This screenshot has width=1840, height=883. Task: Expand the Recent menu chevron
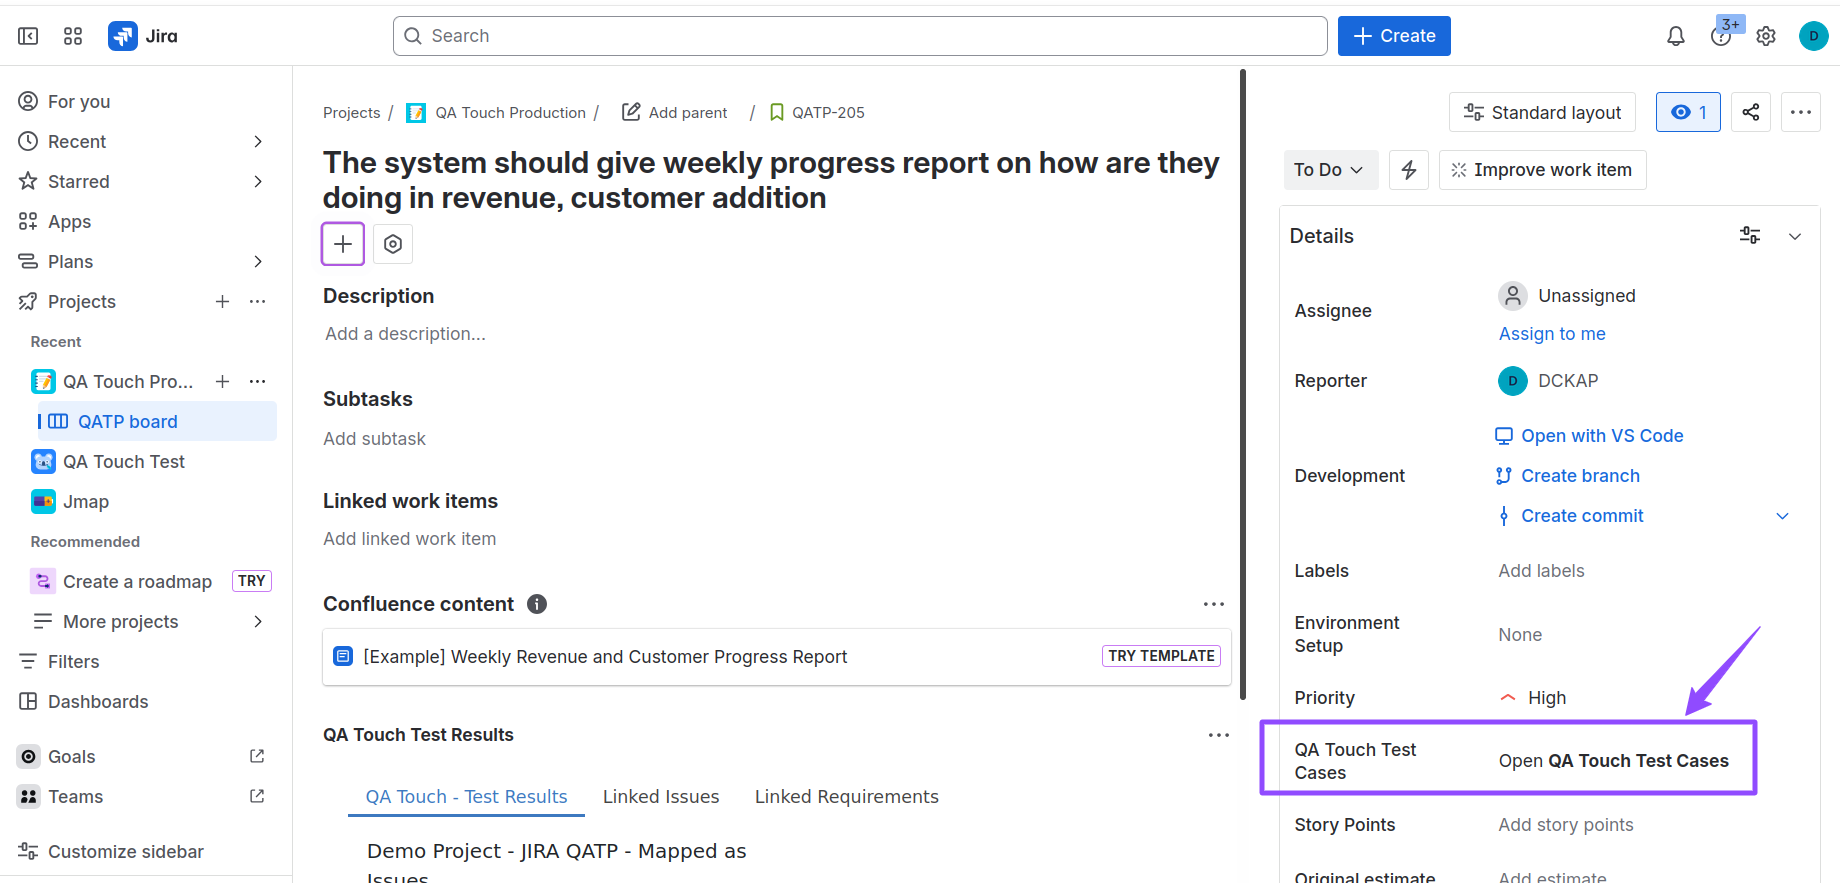[x=258, y=141]
